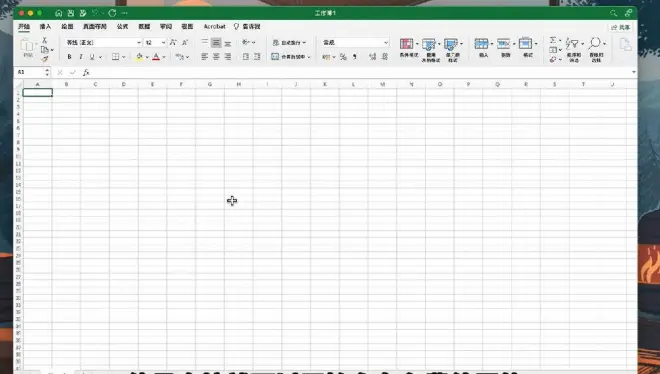
Task: Click the A1 name box field
Action: tap(30, 72)
